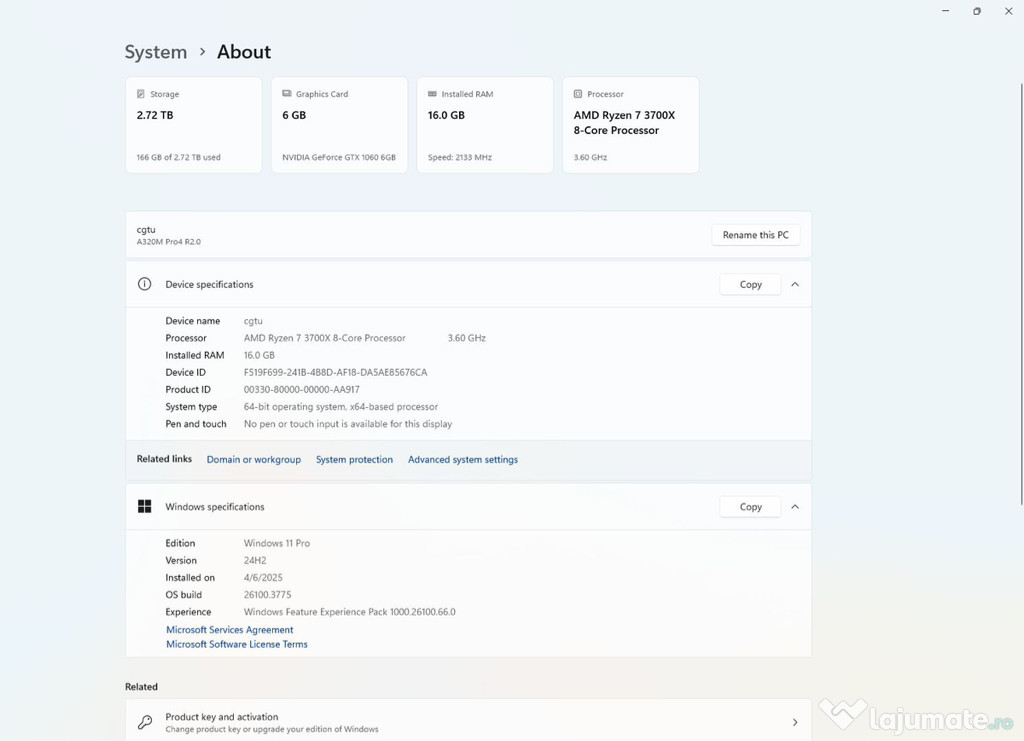1024x741 pixels.
Task: Collapse the Windows specifications section
Action: pos(795,507)
